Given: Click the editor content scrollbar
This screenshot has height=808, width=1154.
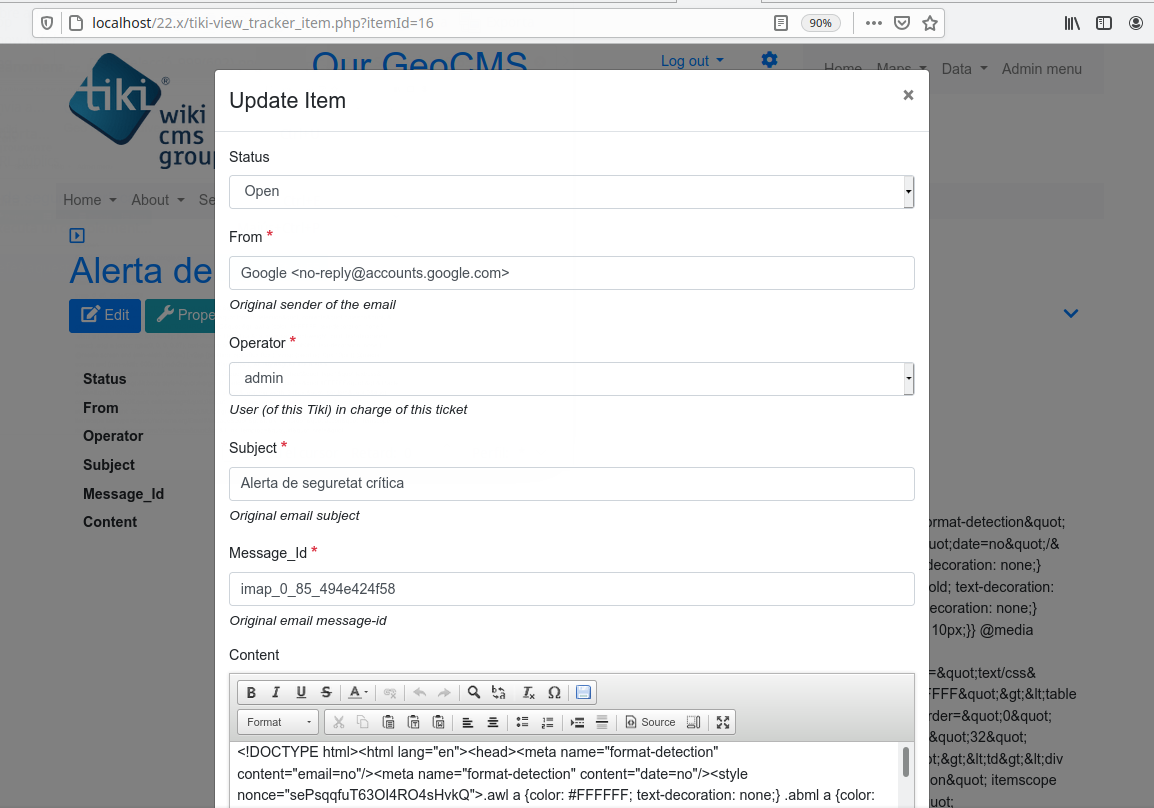Looking at the screenshot, I should pos(905,761).
